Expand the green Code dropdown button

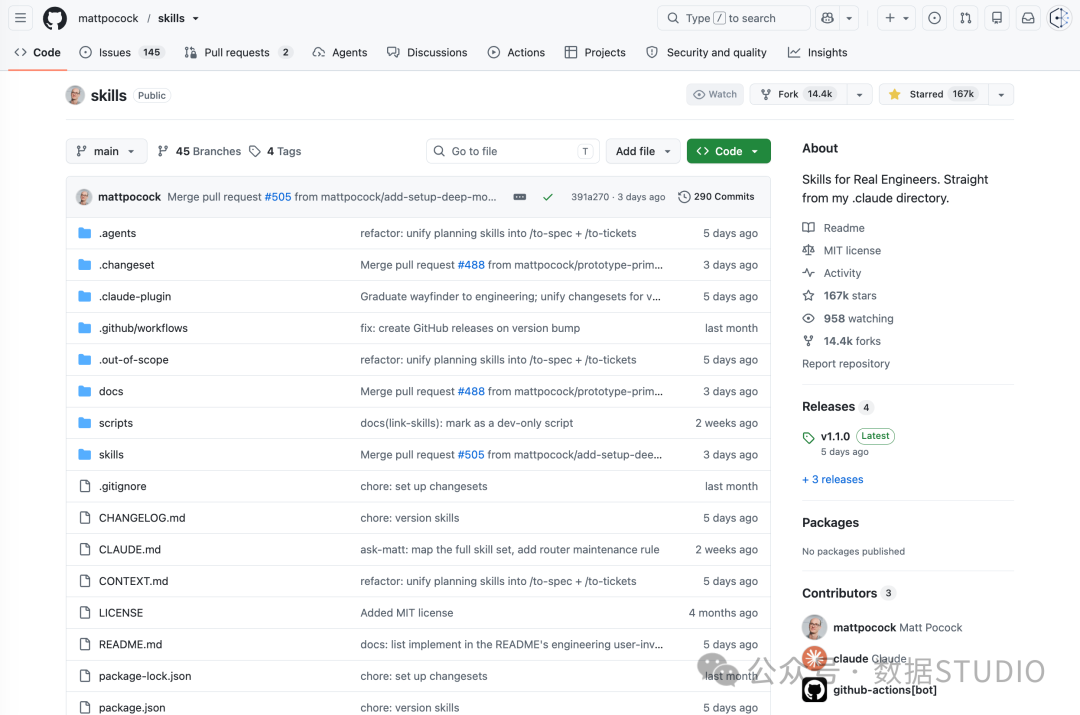pos(728,152)
